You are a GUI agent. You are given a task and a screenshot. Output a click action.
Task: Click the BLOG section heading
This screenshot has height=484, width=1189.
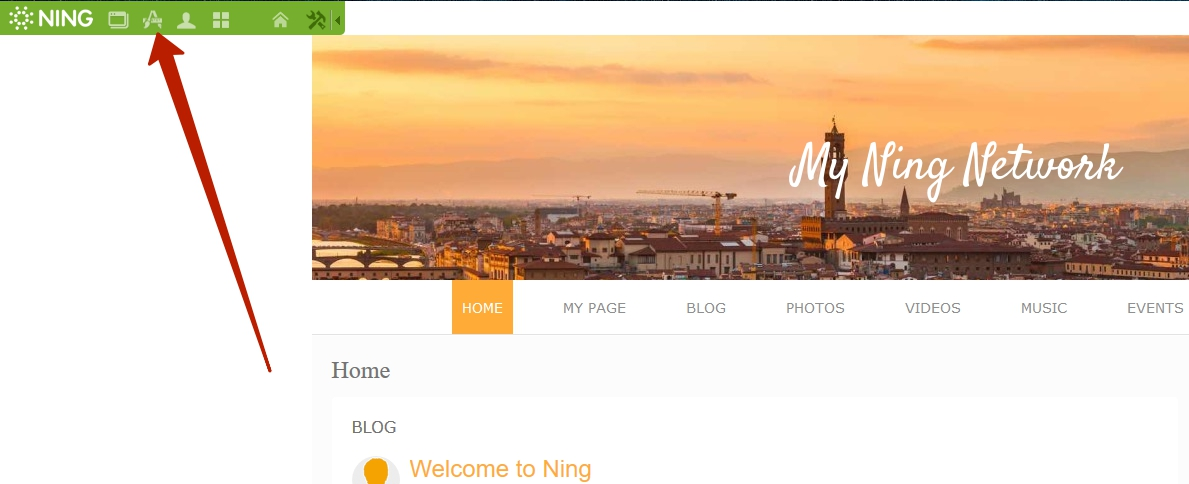pos(374,427)
